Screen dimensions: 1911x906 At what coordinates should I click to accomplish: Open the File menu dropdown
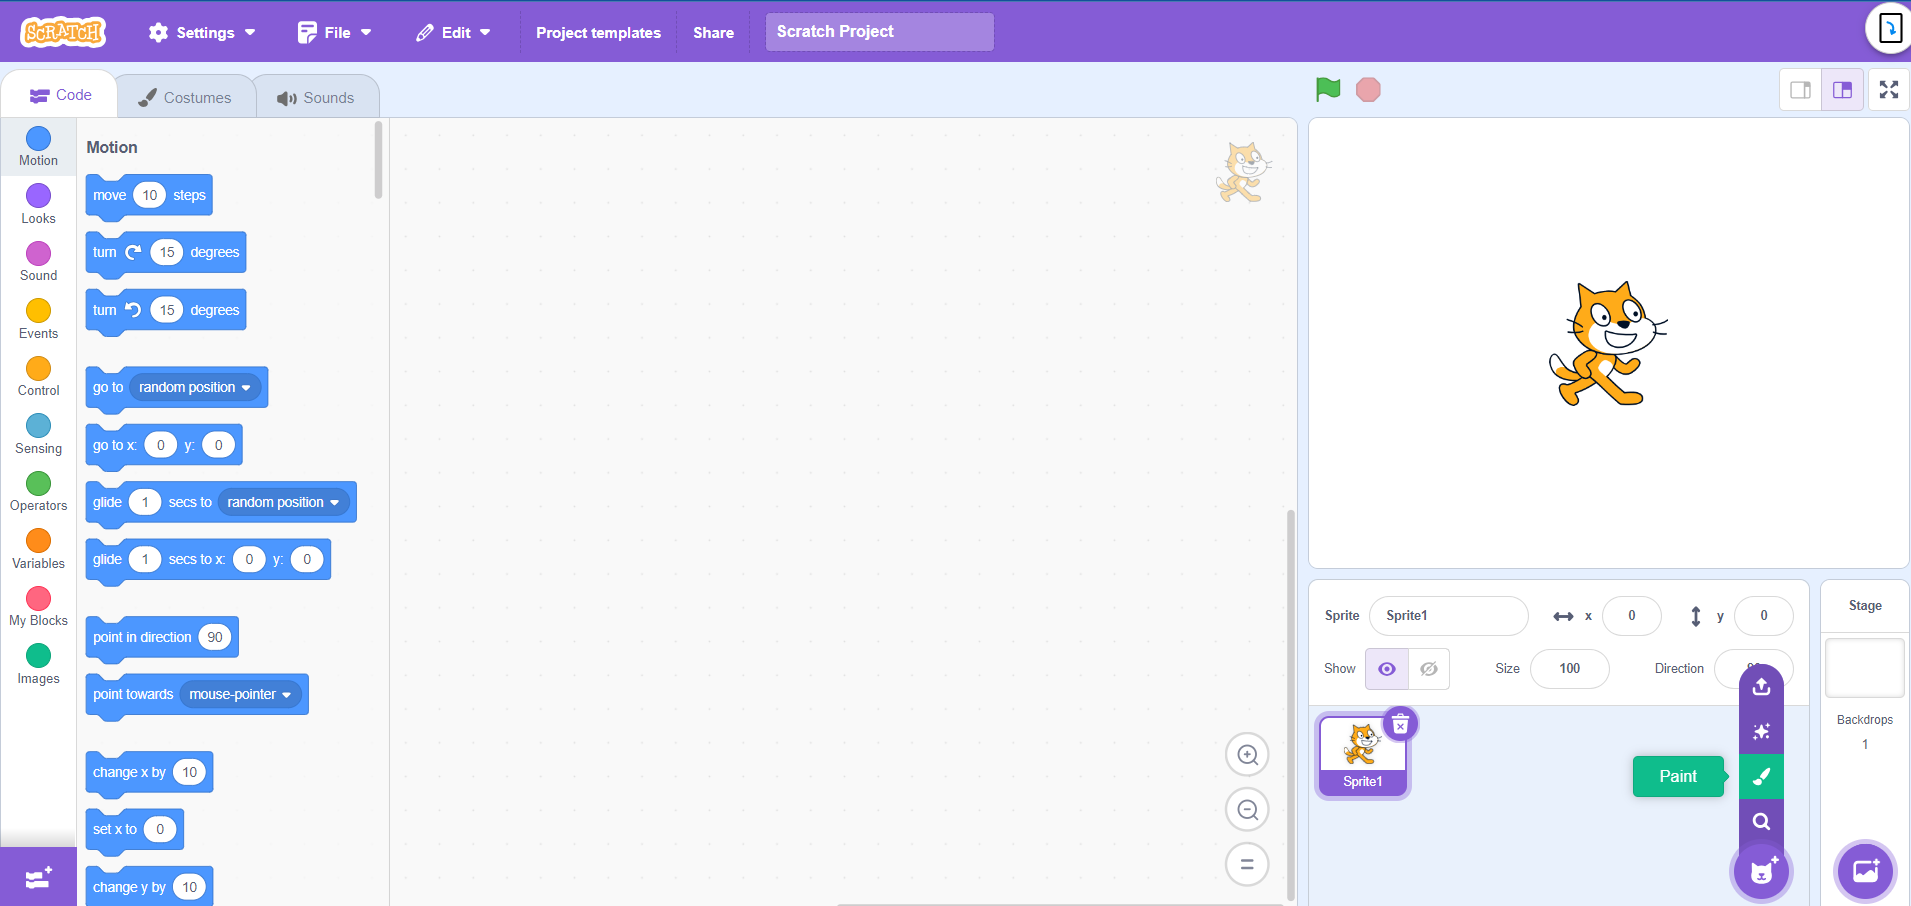[333, 31]
